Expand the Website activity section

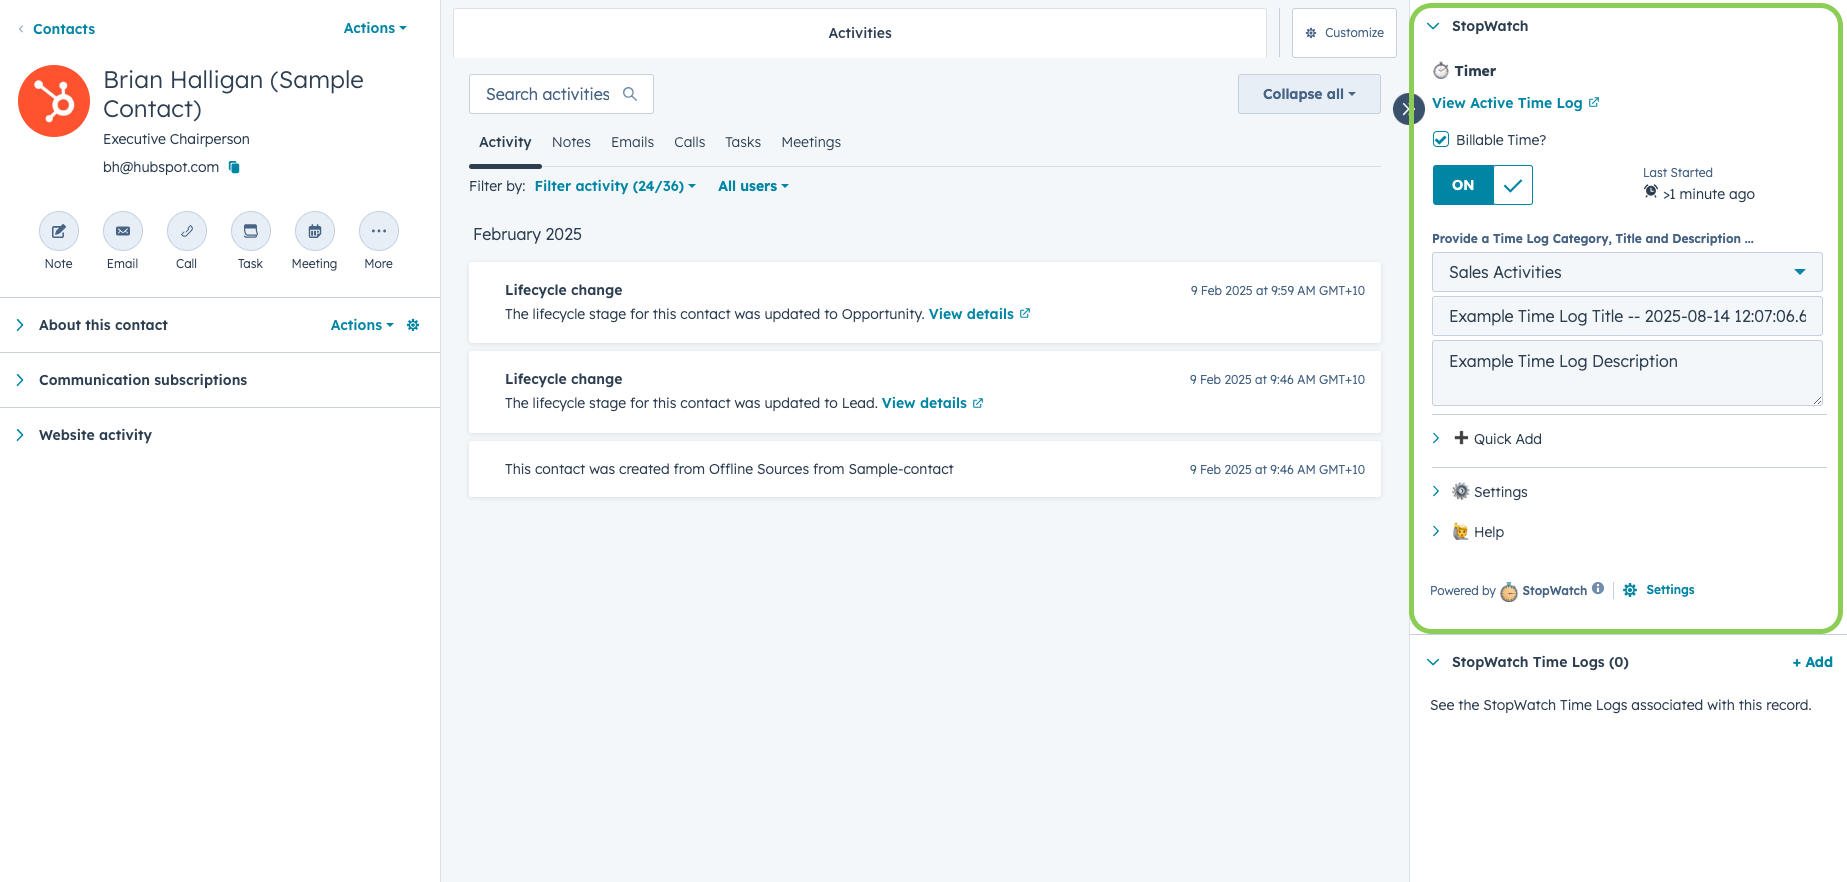[x=20, y=435]
